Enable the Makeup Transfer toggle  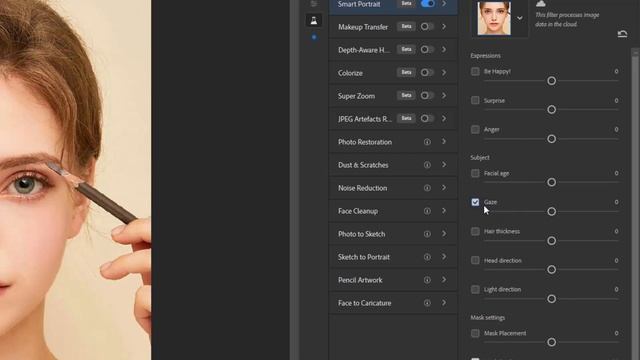coord(427,27)
